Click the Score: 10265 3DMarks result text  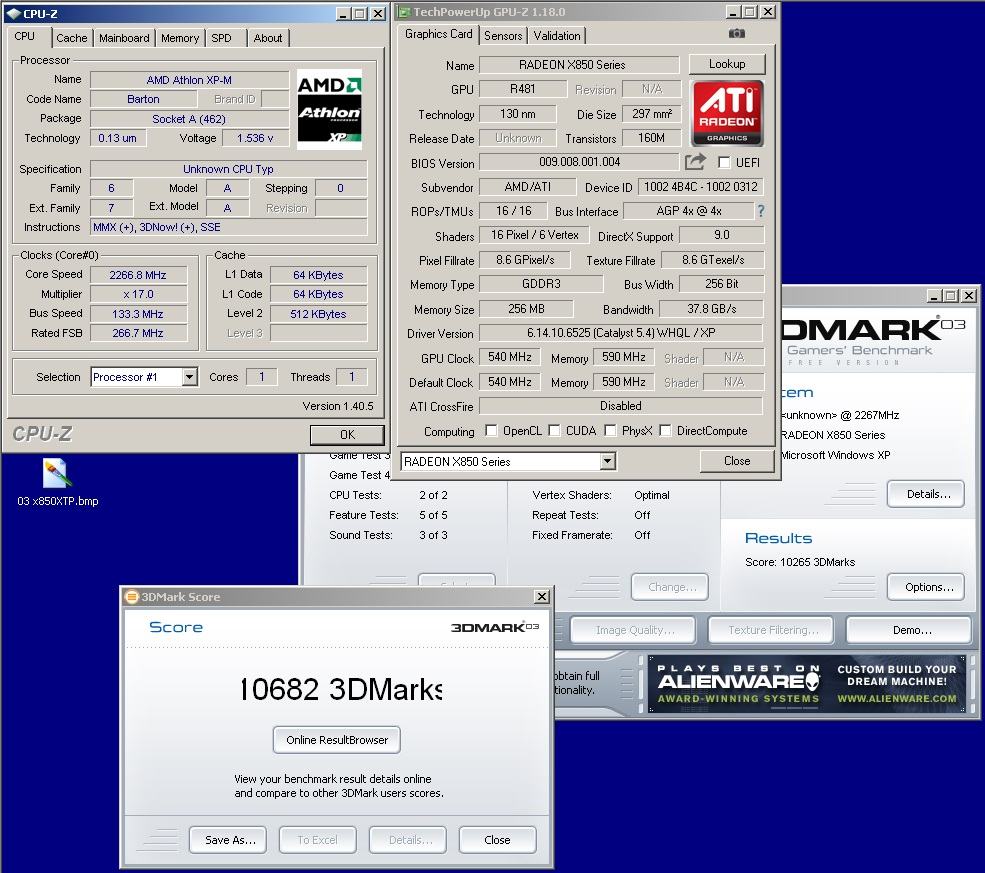[800, 562]
